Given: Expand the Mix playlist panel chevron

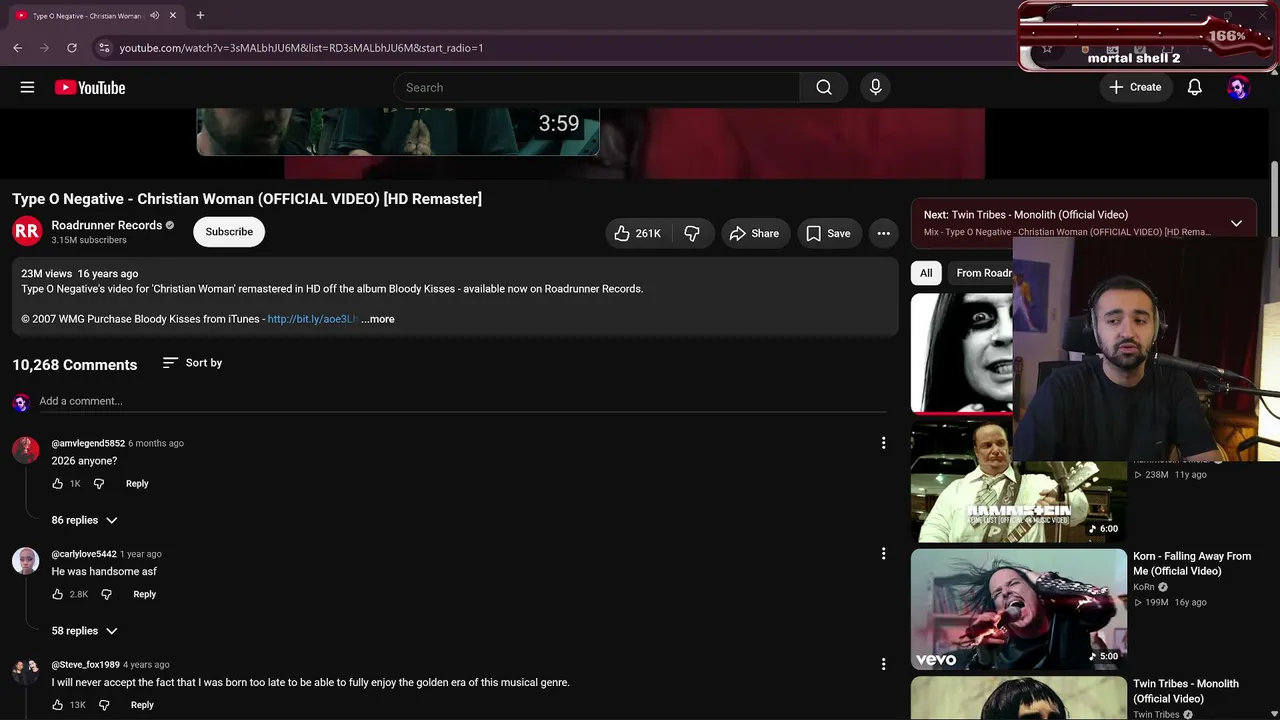Looking at the screenshot, I should [x=1236, y=223].
